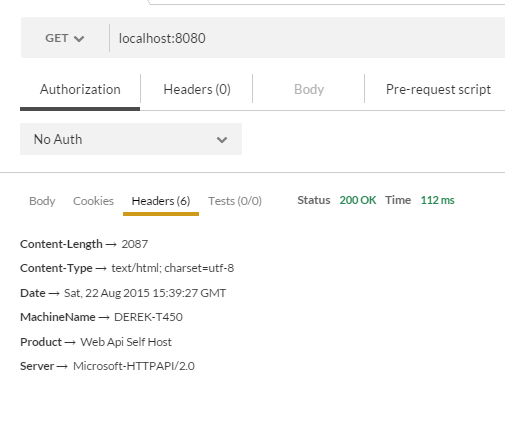View the response Body tab
The image size is (505, 431).
point(42,201)
